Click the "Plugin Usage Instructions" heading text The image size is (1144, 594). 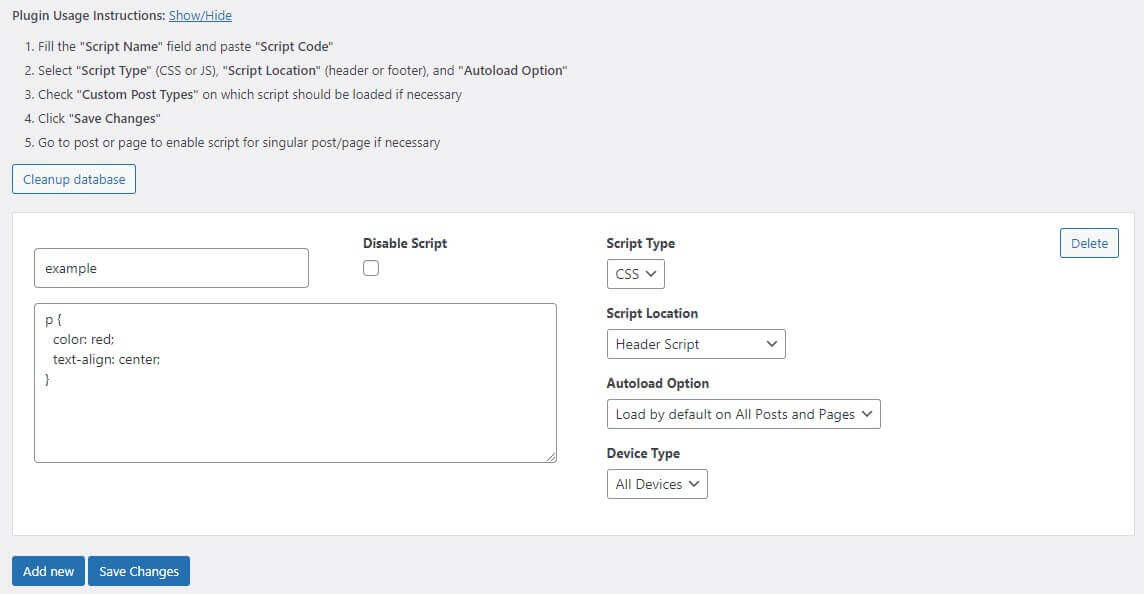pyautogui.click(x=88, y=16)
